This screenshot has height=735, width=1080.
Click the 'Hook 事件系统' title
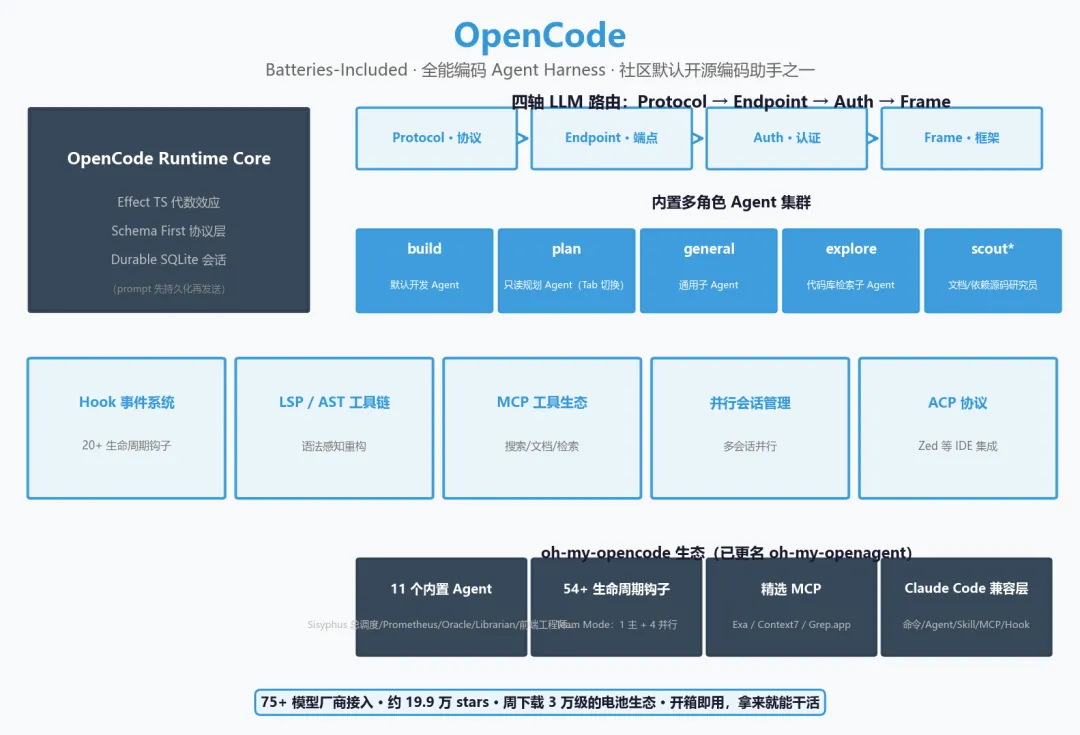click(x=127, y=402)
